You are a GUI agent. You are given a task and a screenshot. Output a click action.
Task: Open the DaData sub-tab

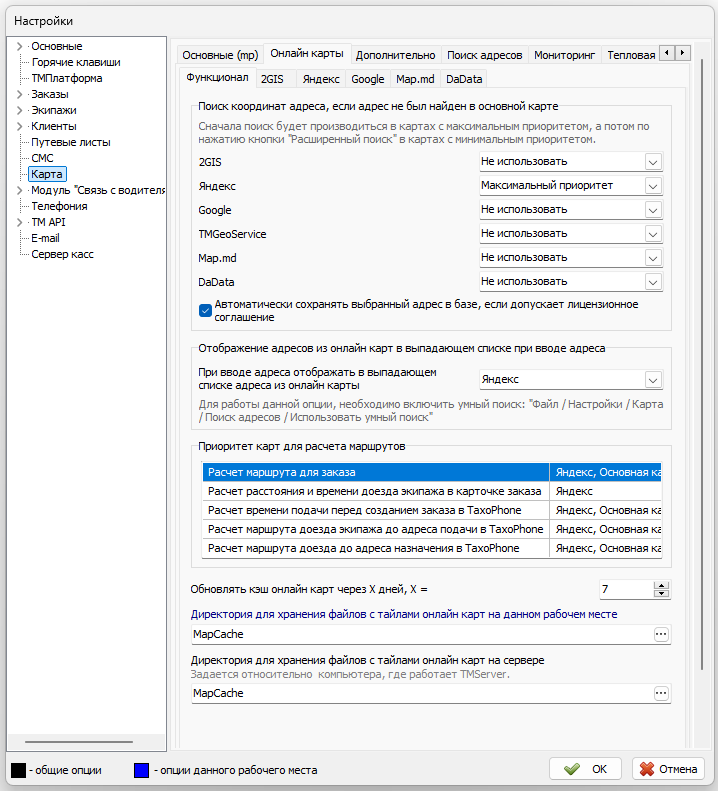pyautogui.click(x=464, y=79)
